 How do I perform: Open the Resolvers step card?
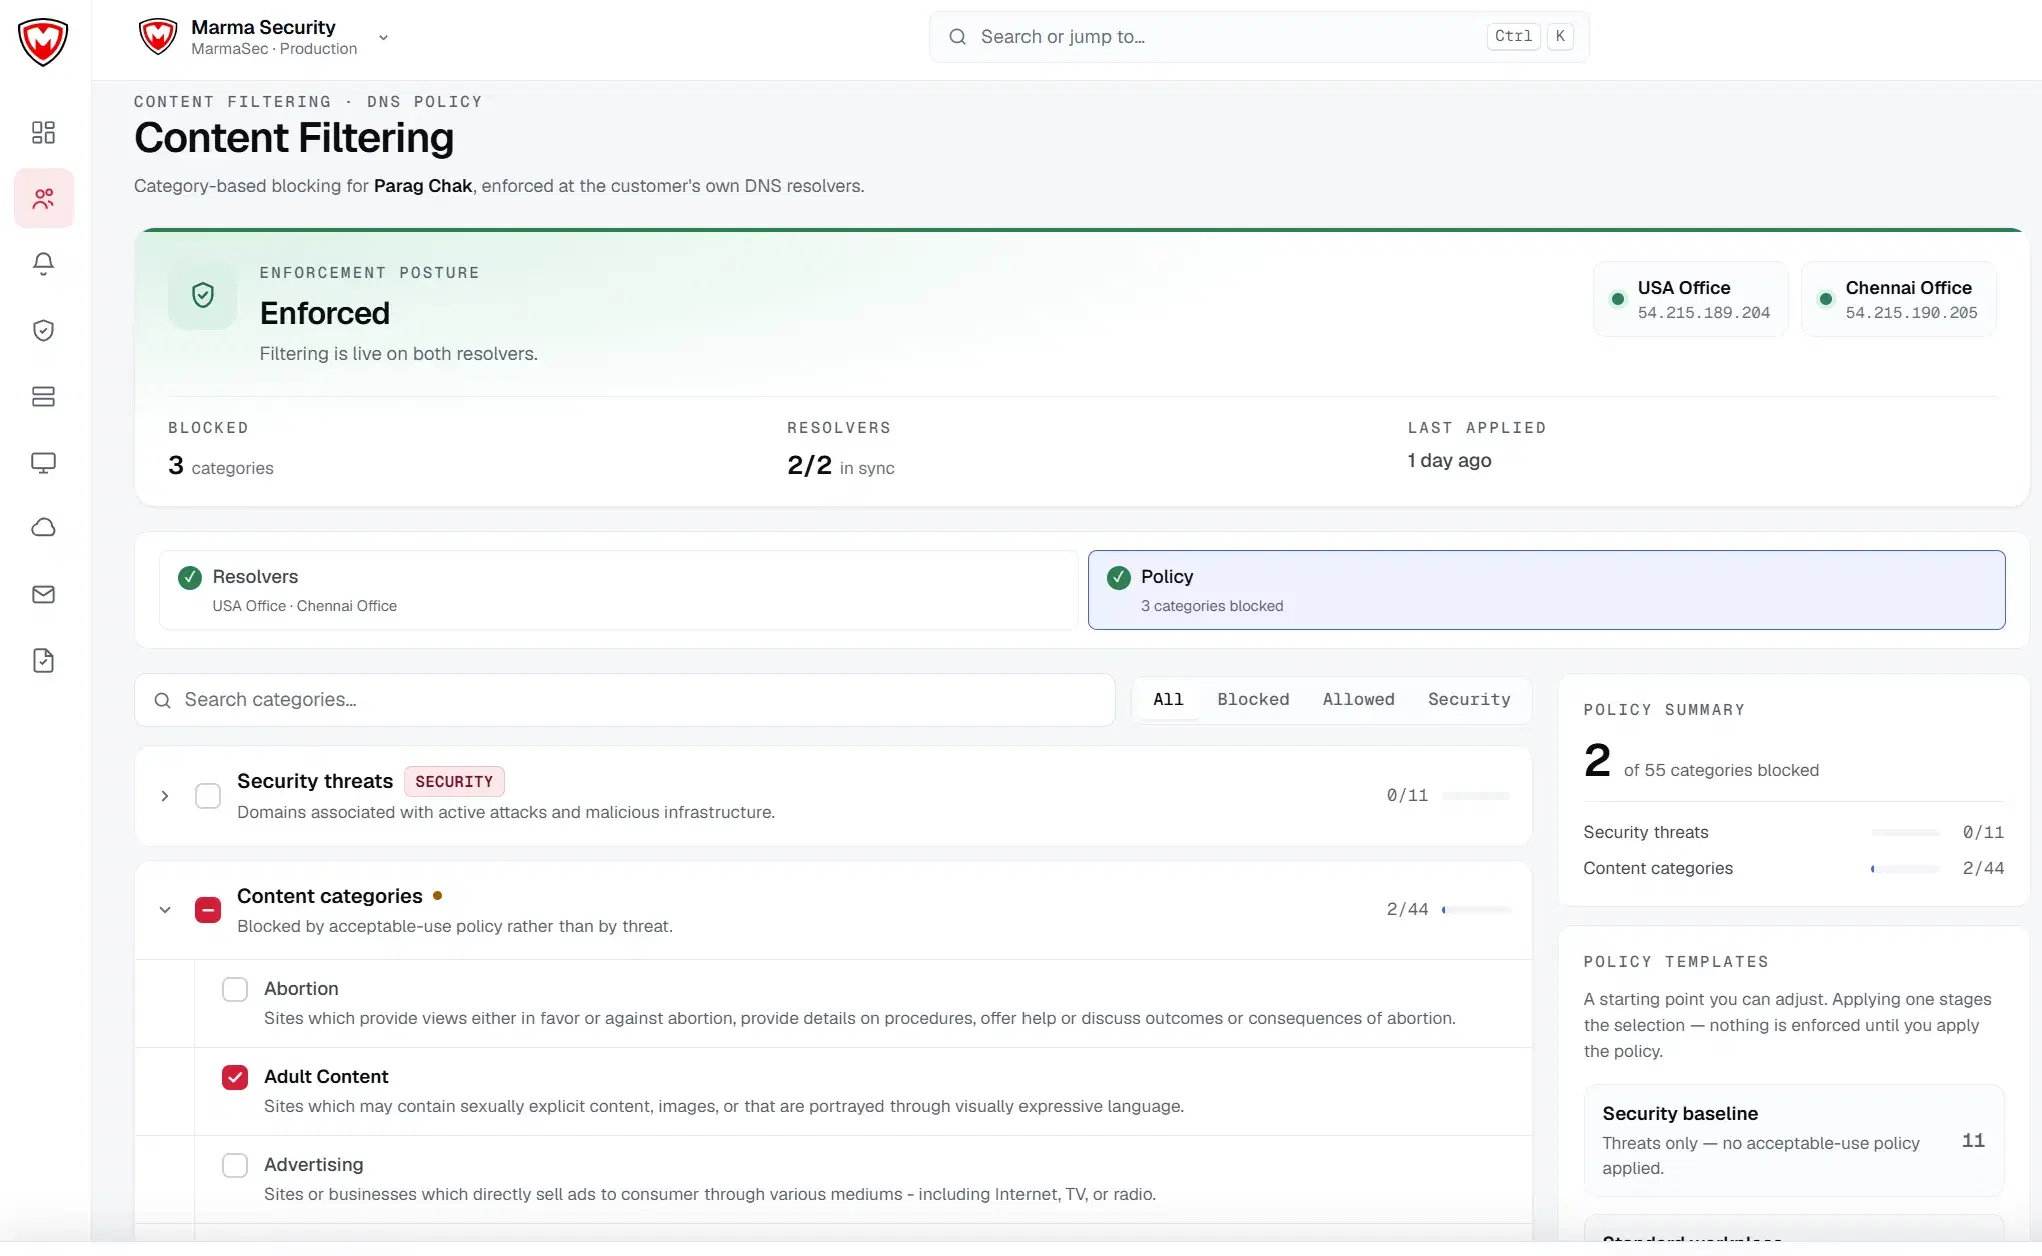pyautogui.click(x=619, y=590)
